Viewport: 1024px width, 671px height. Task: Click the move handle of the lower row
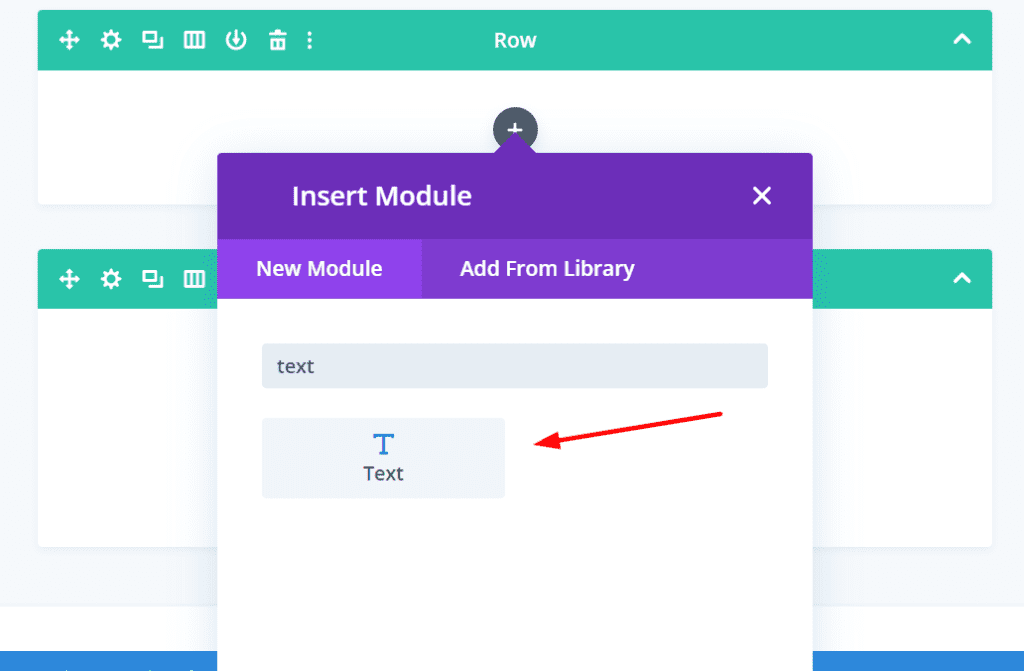69,279
